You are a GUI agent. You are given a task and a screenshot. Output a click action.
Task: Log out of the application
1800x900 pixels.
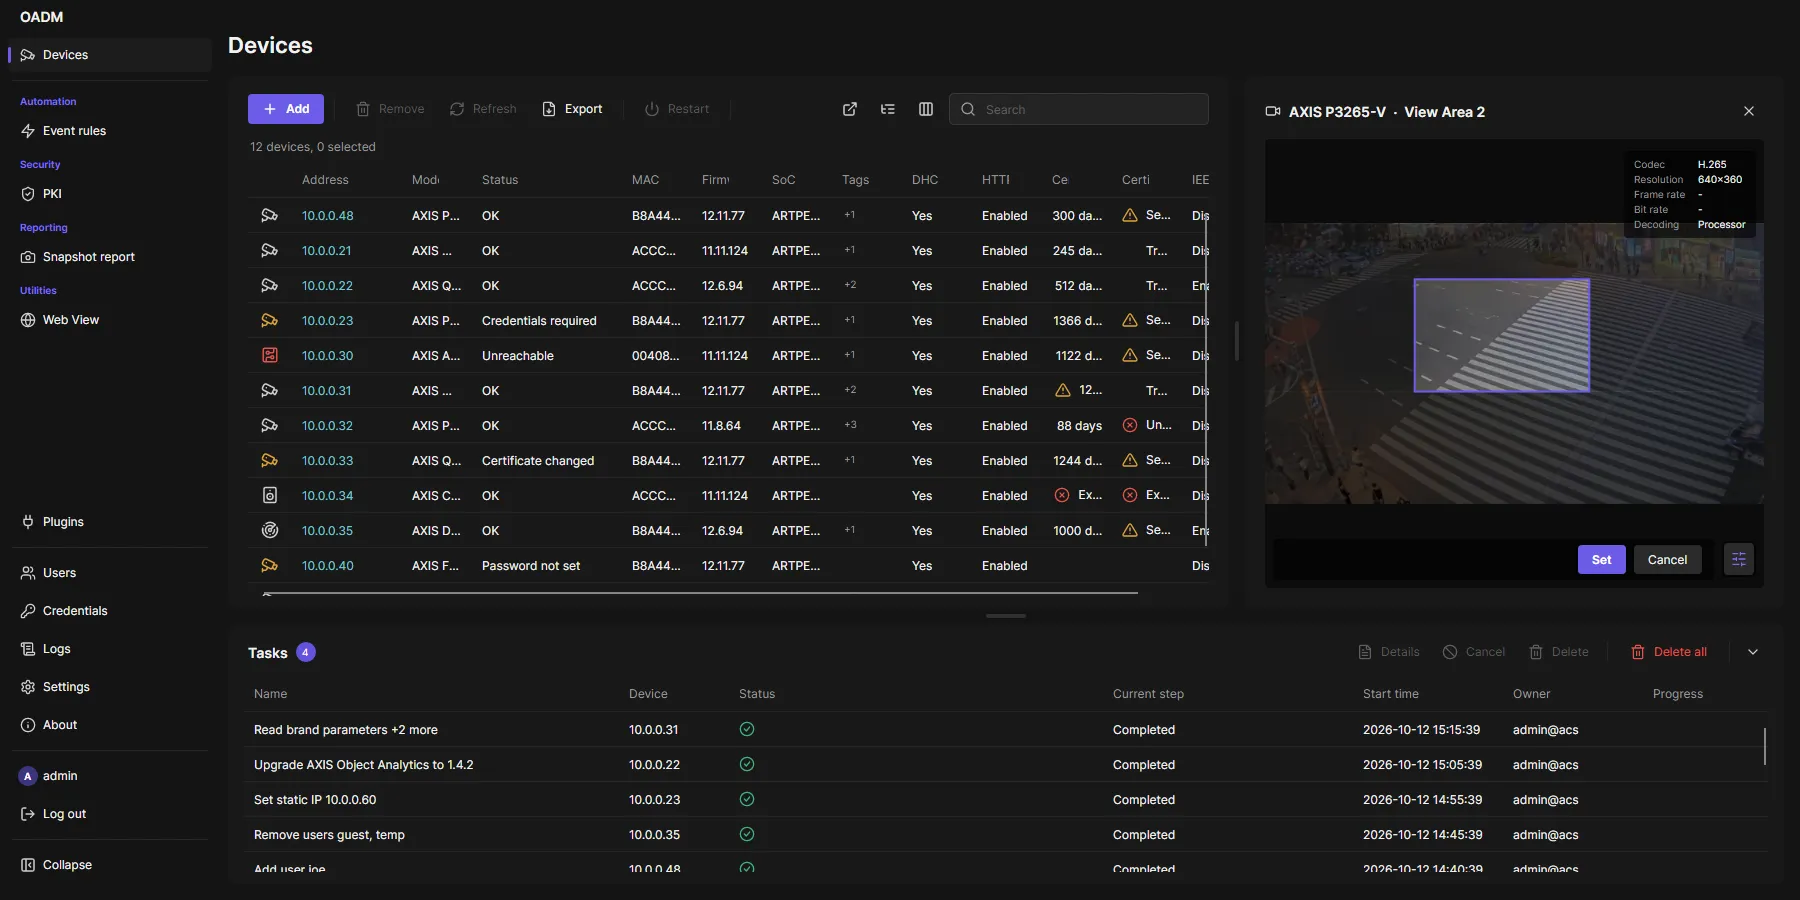click(x=110, y=814)
